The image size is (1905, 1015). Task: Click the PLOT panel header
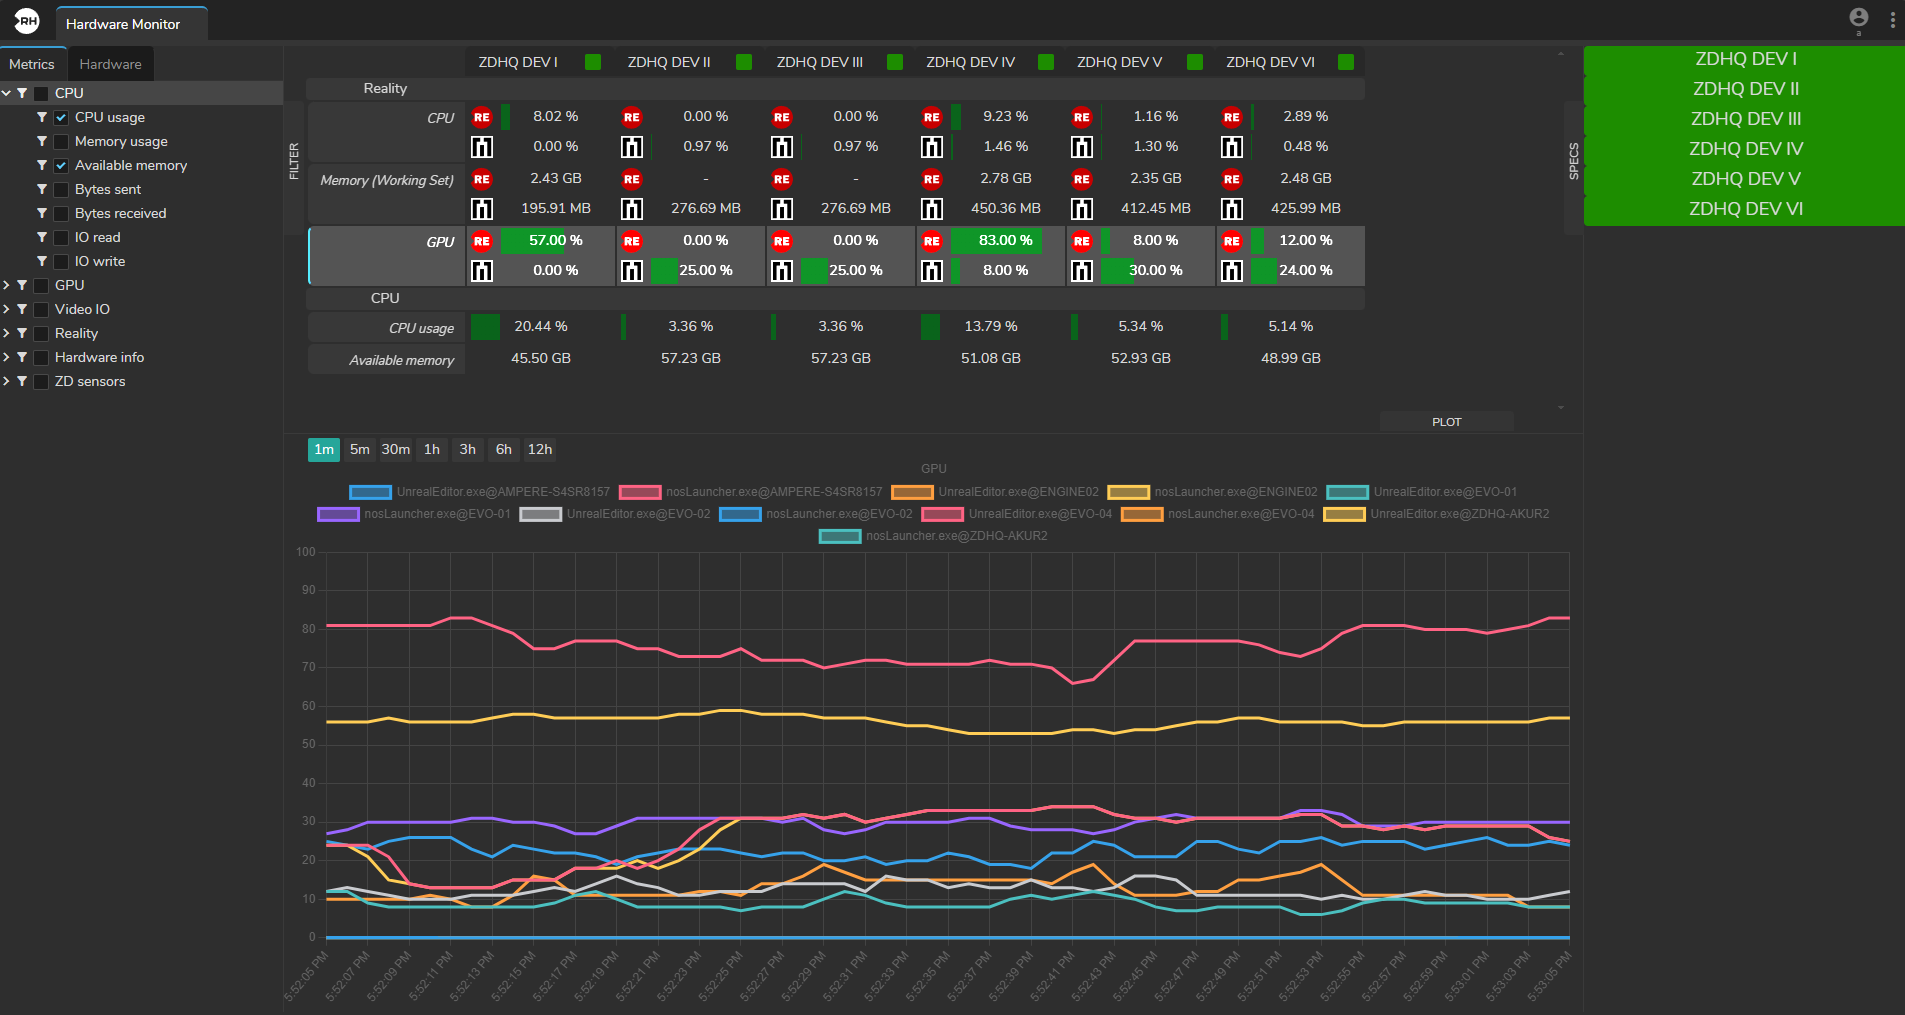[x=1446, y=422]
